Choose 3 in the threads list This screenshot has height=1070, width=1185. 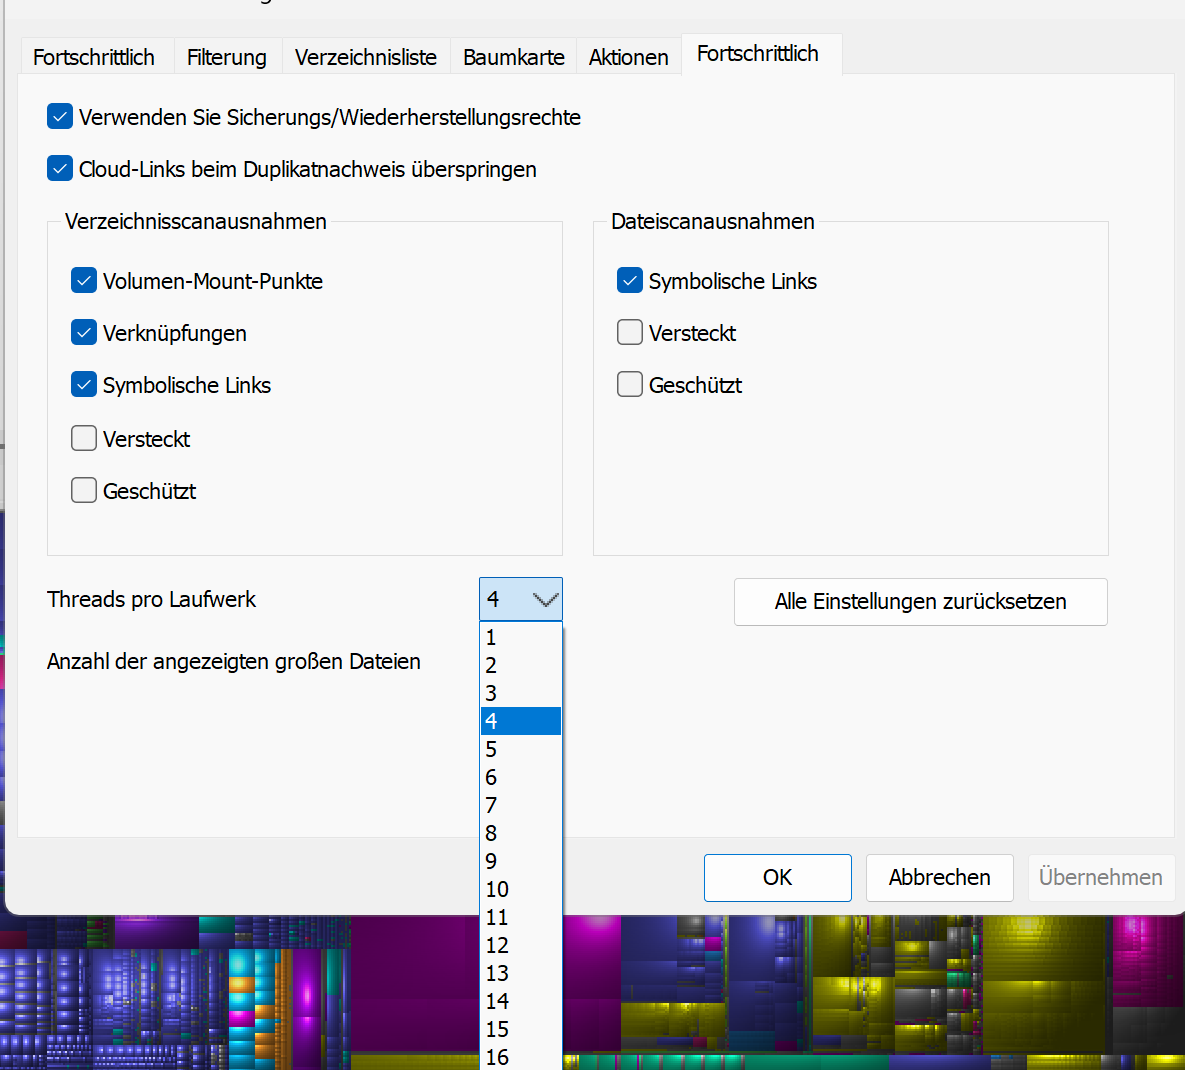521,694
